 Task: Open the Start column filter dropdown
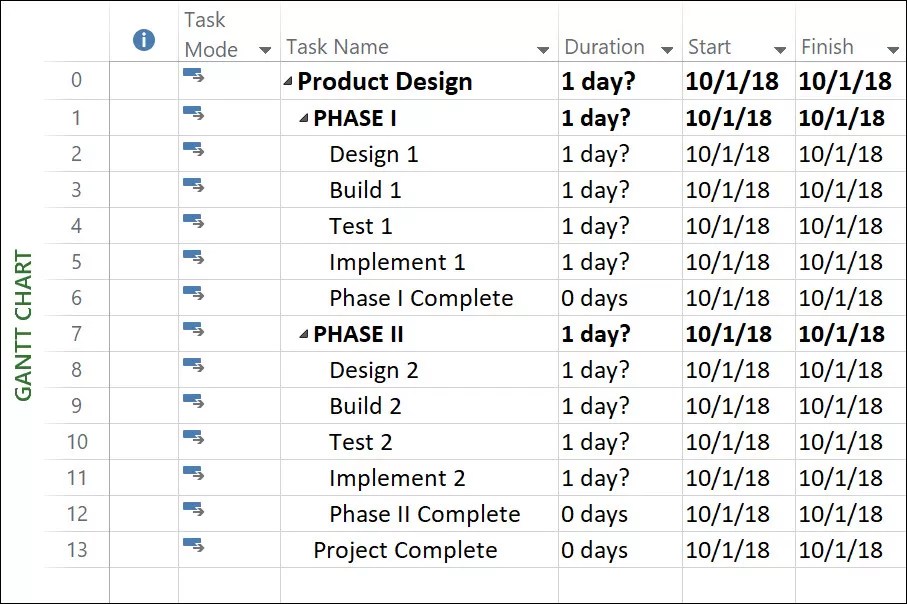point(780,50)
